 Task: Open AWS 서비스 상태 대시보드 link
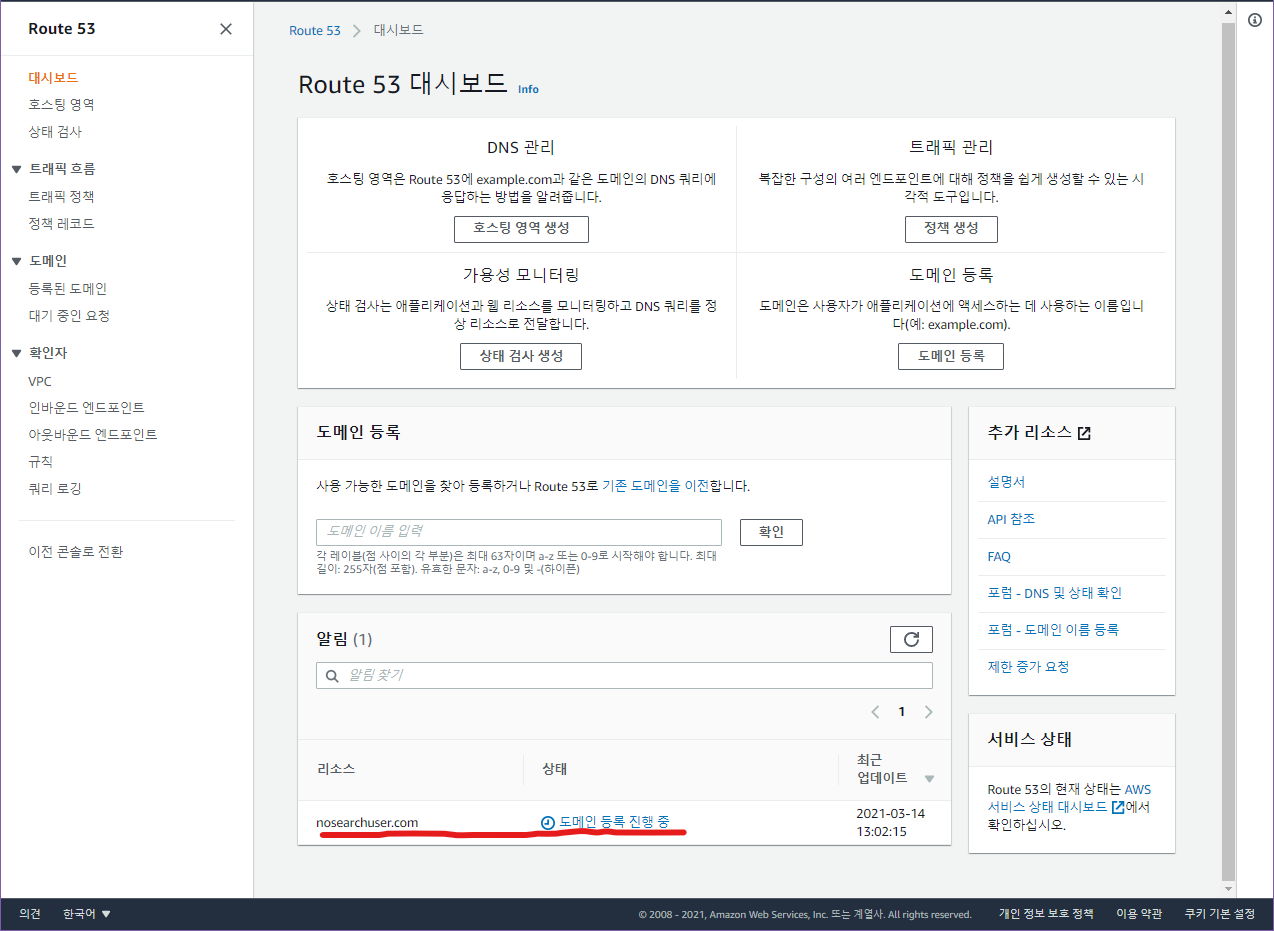coord(1070,798)
